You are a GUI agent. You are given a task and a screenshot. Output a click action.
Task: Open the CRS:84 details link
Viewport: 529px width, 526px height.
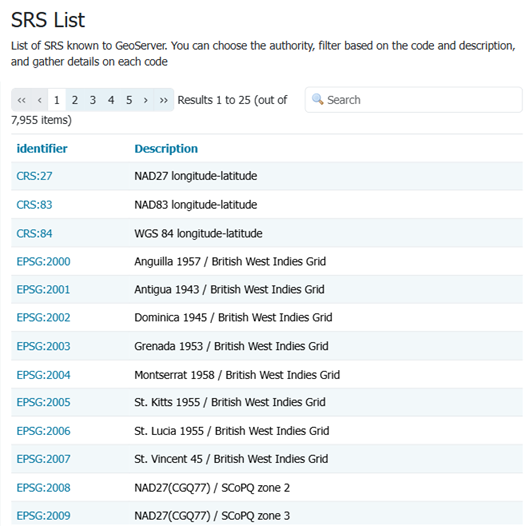click(34, 233)
